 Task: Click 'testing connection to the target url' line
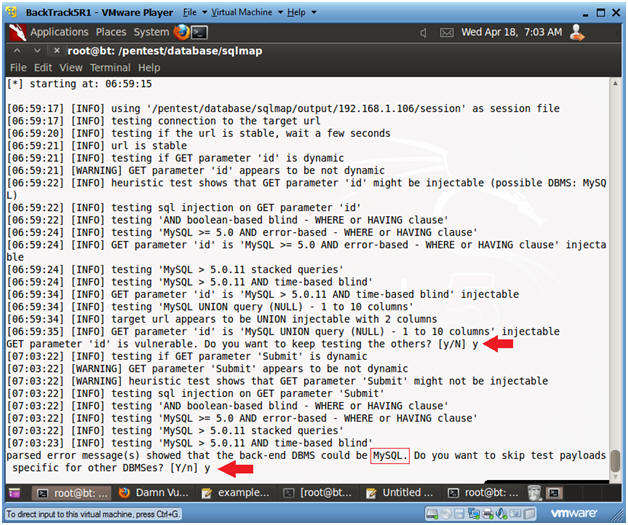coord(163,121)
